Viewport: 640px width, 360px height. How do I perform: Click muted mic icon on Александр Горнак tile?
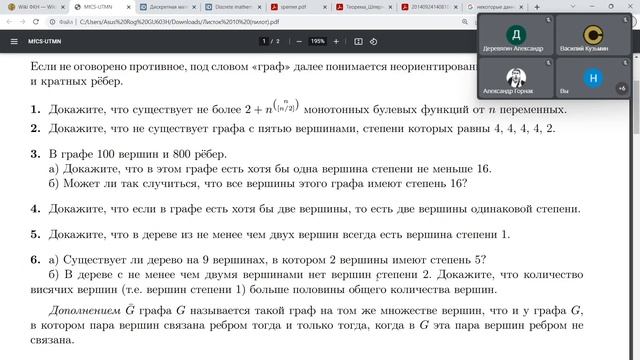tap(548, 62)
